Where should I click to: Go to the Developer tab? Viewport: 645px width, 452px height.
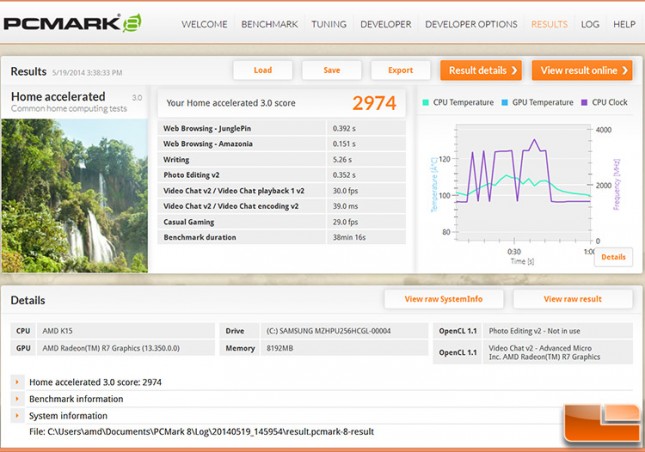pos(385,24)
